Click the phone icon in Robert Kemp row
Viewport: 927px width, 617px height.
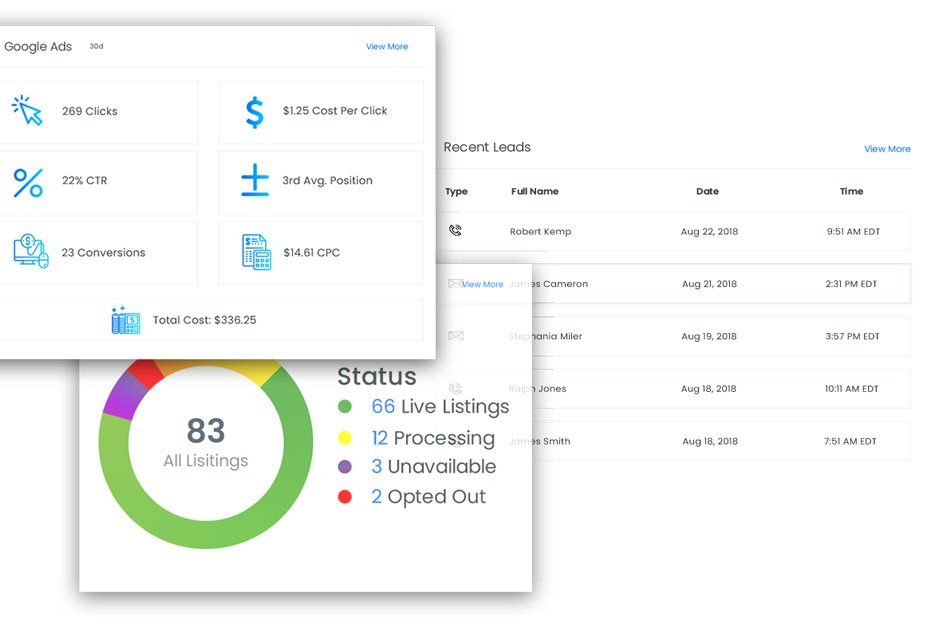click(455, 230)
